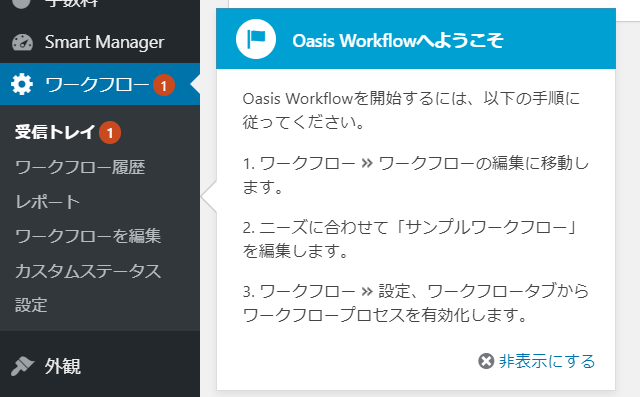Click the 受信トレイ count badge
This screenshot has height=397, width=640.
110,133
